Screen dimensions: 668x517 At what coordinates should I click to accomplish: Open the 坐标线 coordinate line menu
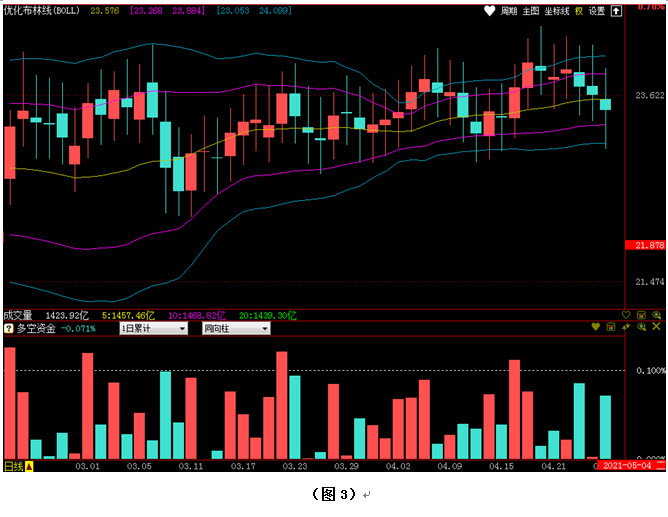(556, 11)
